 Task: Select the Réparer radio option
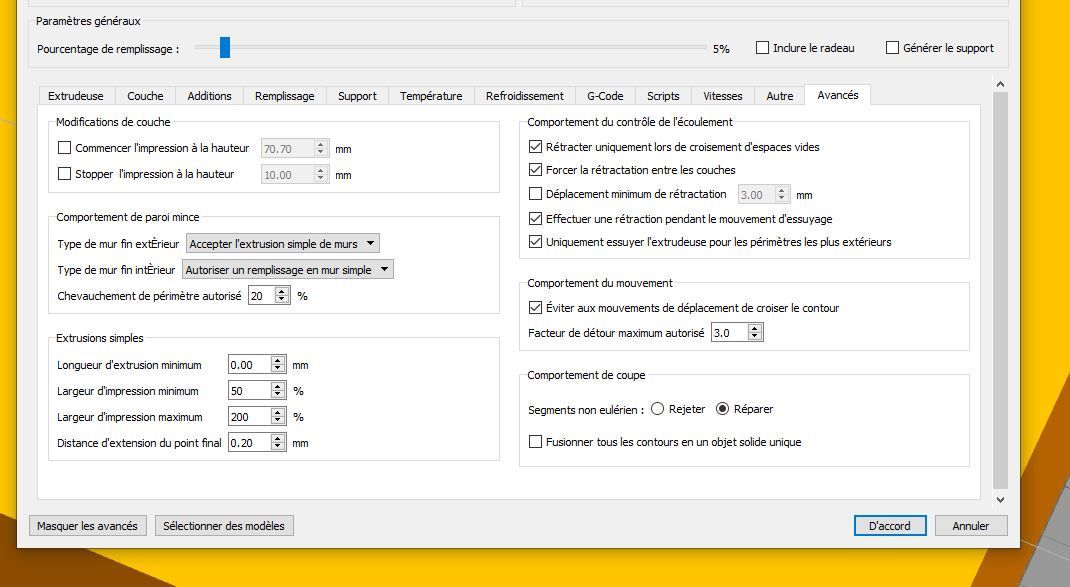click(722, 409)
